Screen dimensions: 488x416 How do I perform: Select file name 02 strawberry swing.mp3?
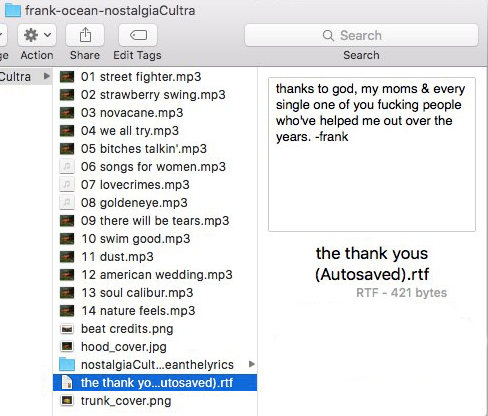click(153, 95)
